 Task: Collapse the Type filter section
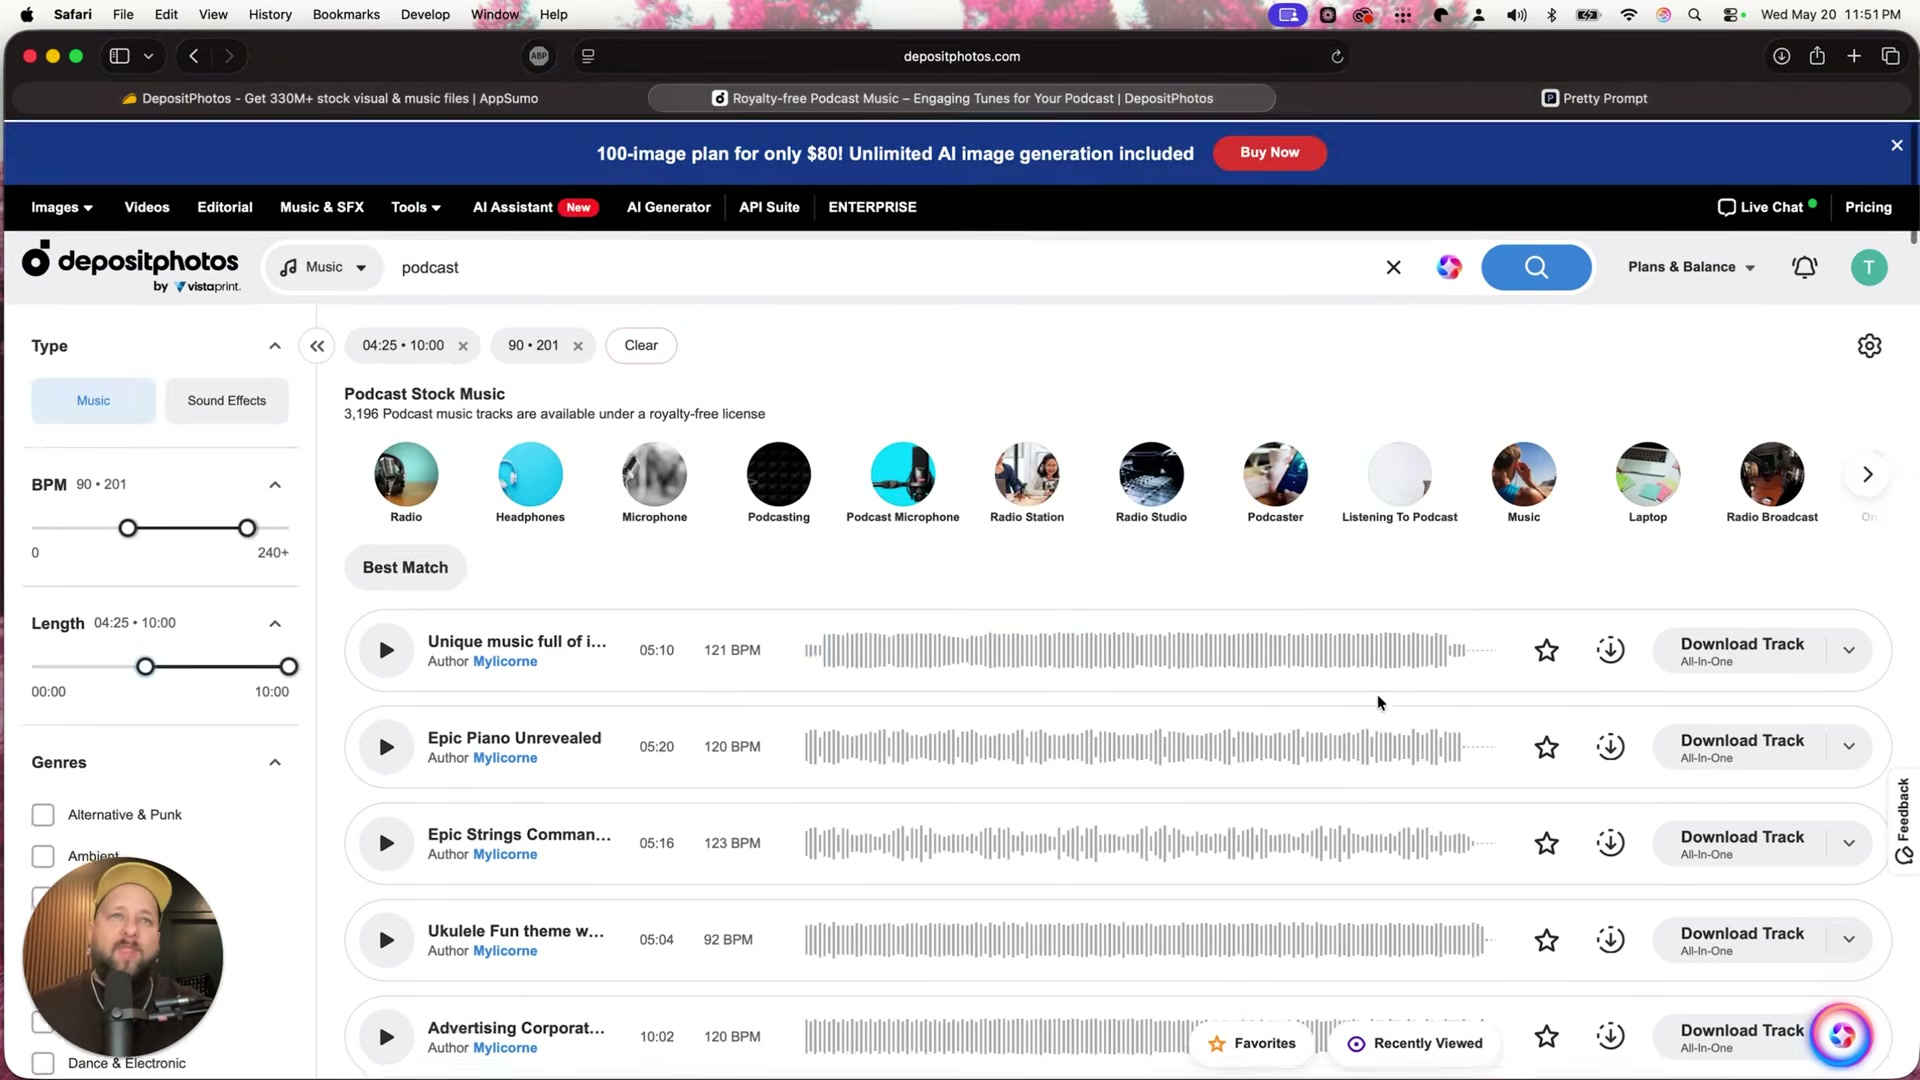pos(275,346)
